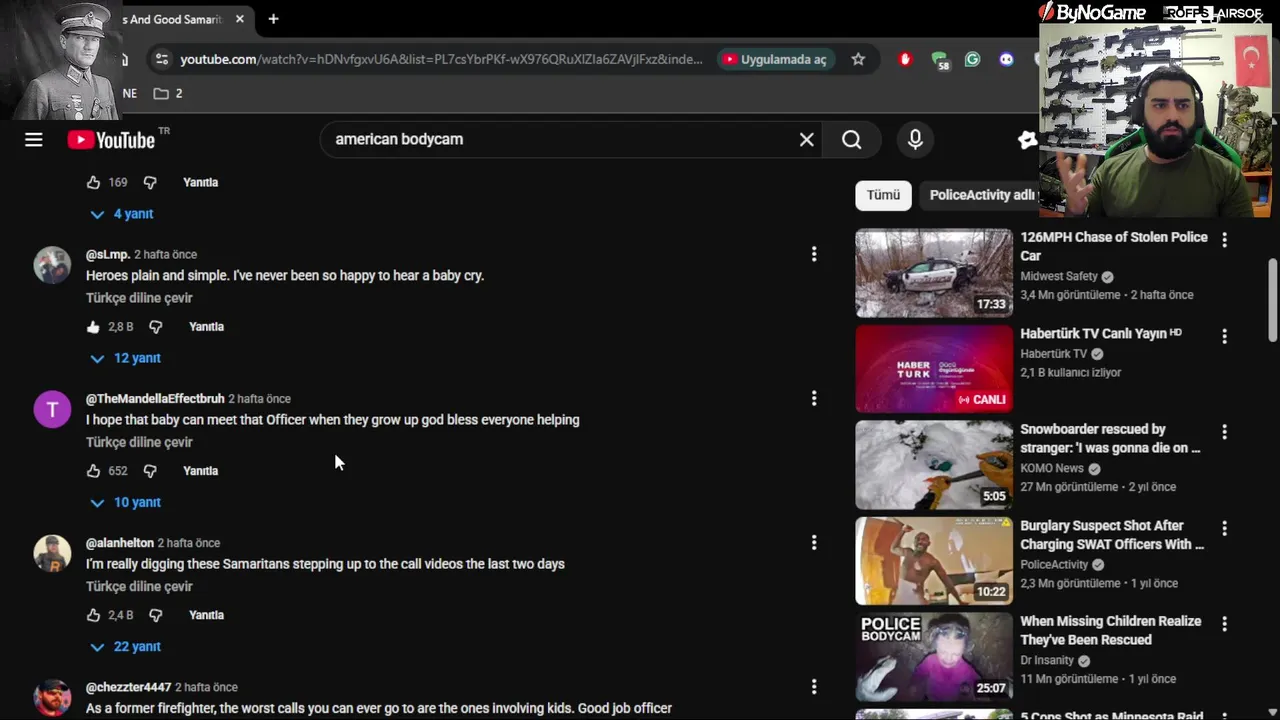The image size is (1280, 720).
Task: Open @chezzter4447 channel avatar
Action: 52,697
